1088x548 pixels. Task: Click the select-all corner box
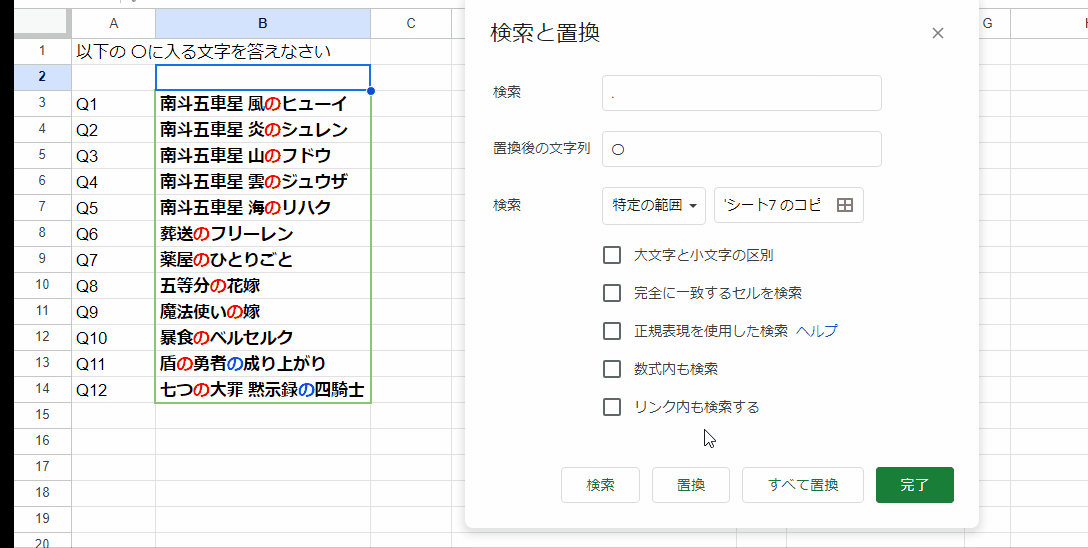click(x=42, y=24)
